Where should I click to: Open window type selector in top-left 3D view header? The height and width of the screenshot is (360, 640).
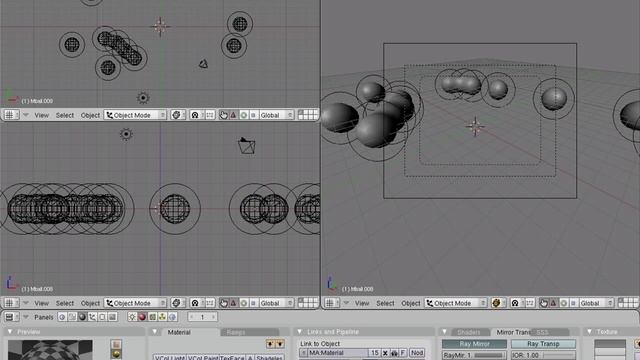11,115
